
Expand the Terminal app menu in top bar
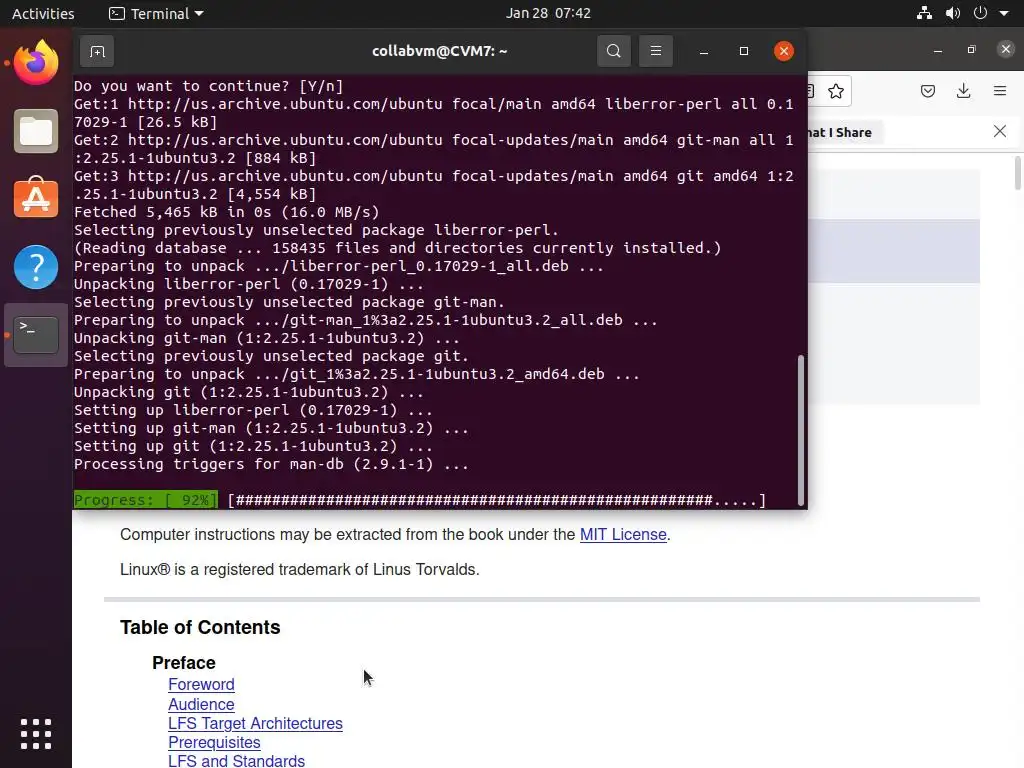[x=156, y=13]
